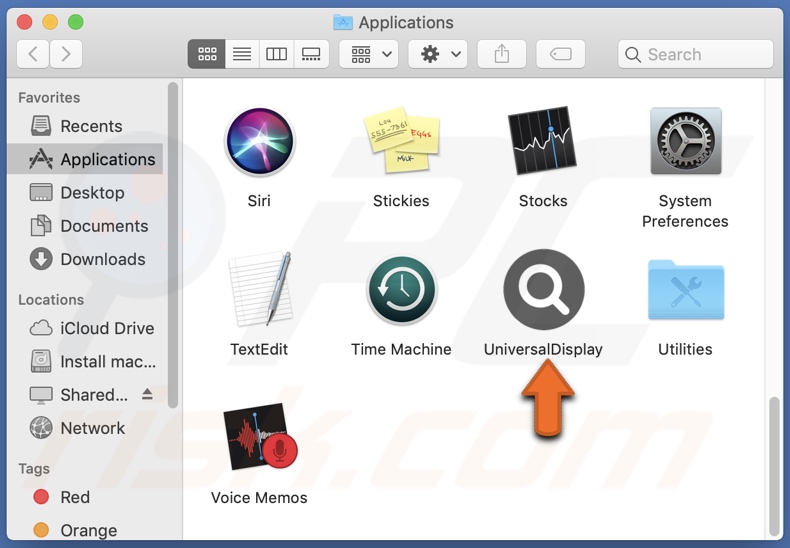Minimize the window with yellow button
790x548 pixels.
tap(50, 22)
